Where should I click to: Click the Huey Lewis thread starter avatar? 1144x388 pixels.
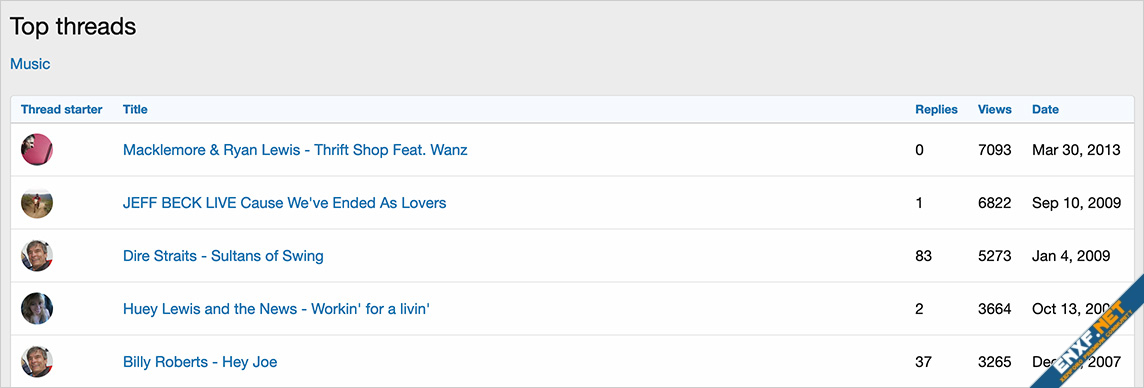(36, 309)
